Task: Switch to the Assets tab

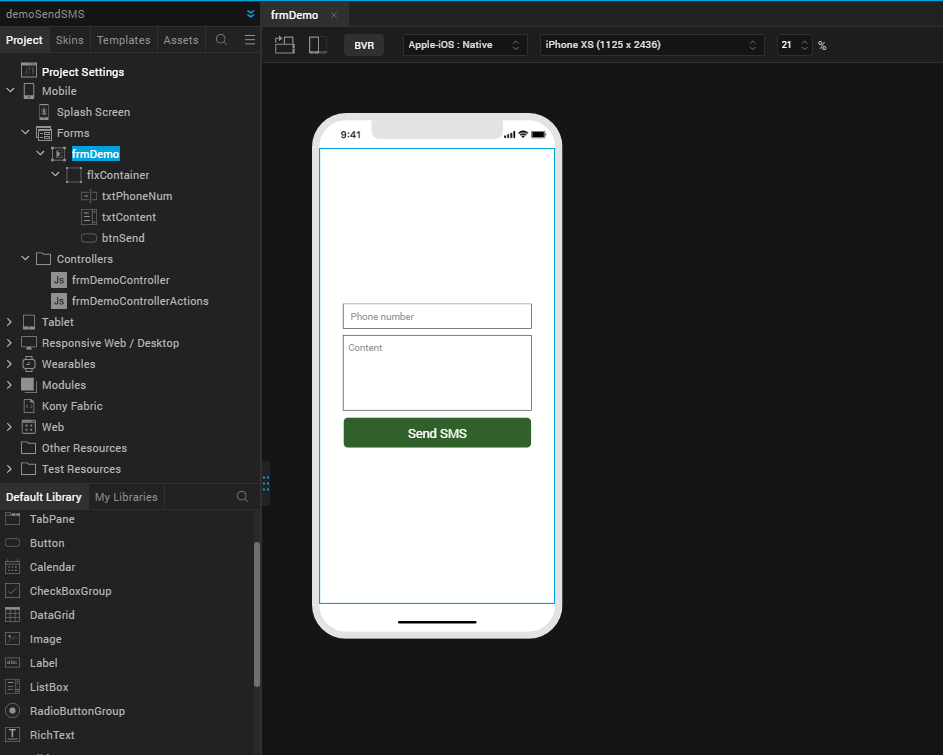Action: click(180, 40)
